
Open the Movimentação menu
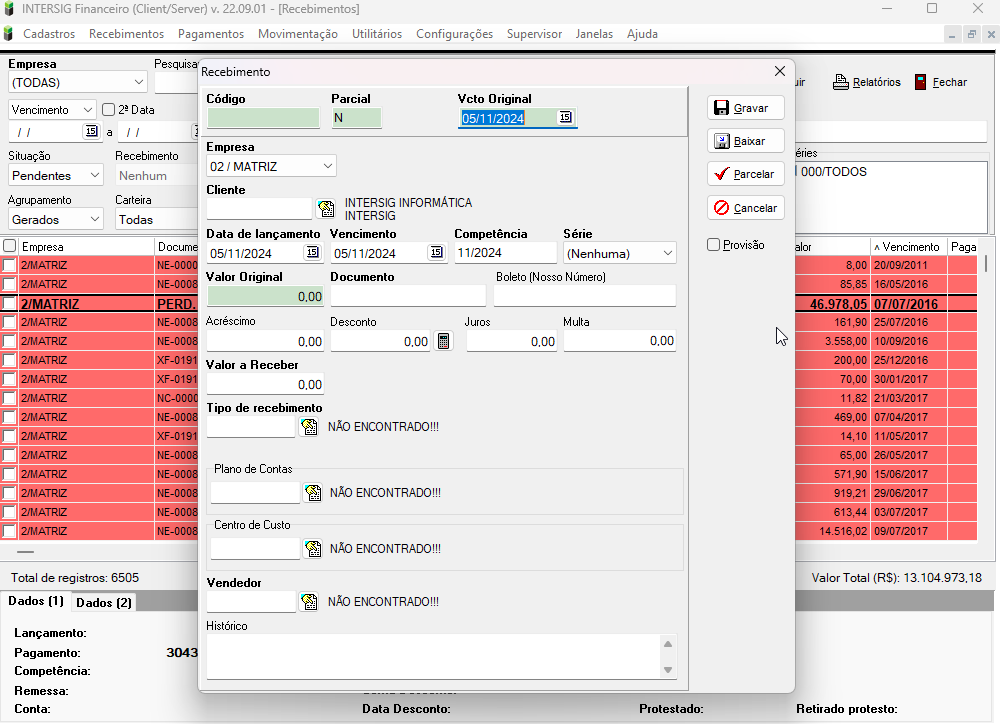point(298,34)
